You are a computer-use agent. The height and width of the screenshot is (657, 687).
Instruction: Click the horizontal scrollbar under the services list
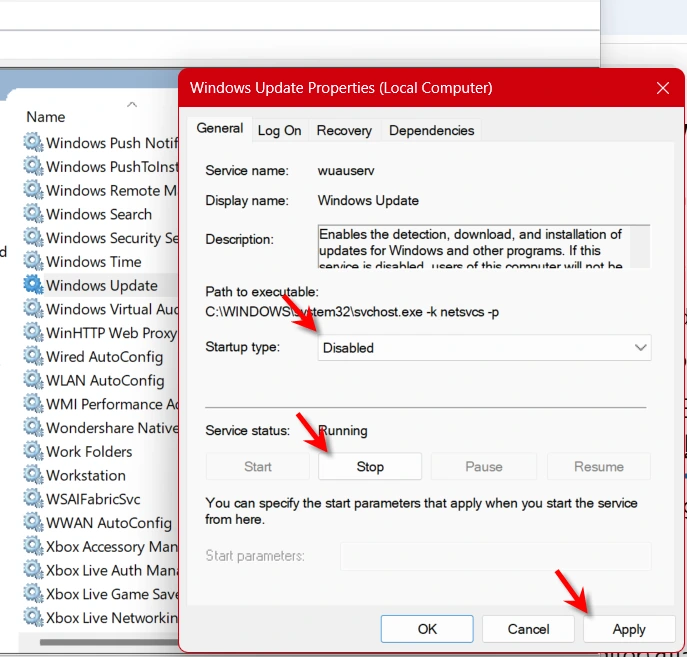[109, 642]
